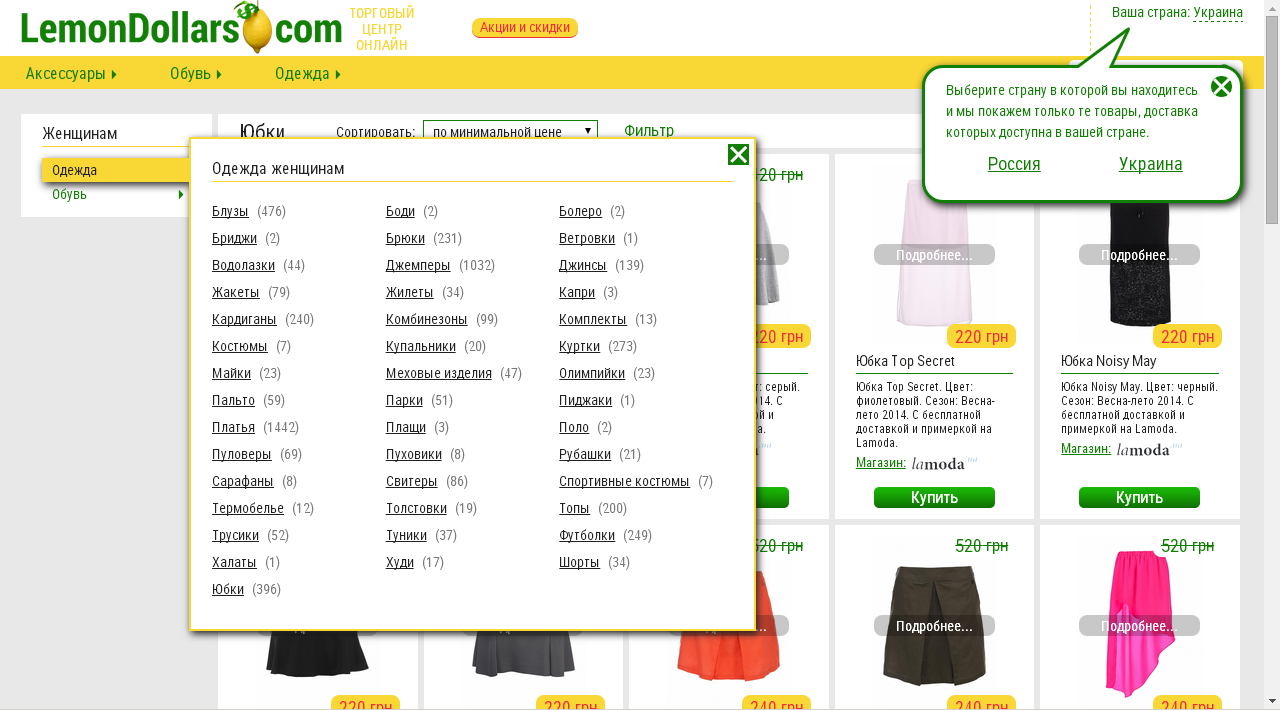Open the Шорты category
Image resolution: width=1280 pixels, height=710 pixels.
(579, 562)
